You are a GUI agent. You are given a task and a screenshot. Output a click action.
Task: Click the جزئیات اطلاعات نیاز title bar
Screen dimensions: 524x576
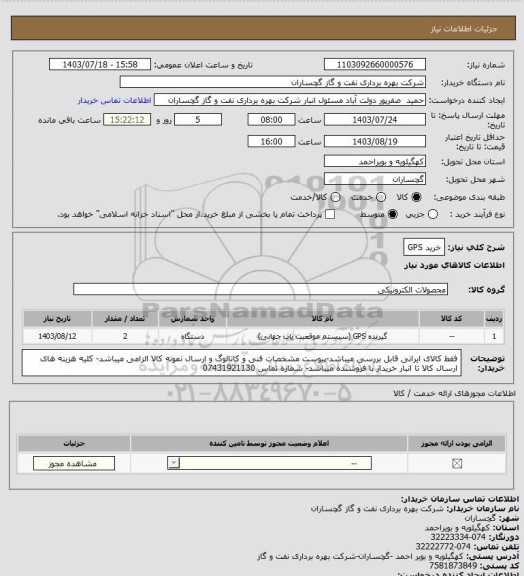(x=263, y=28)
